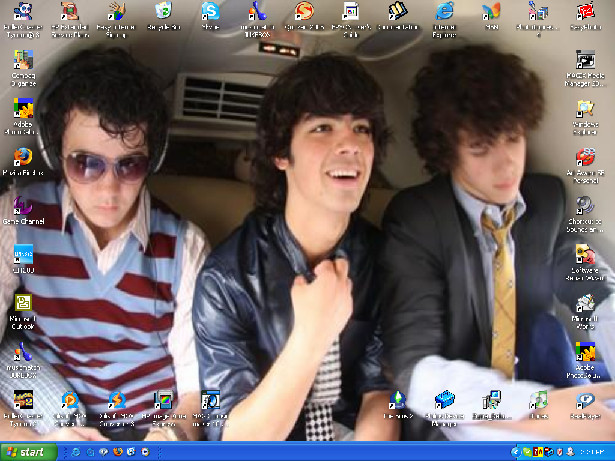Launch the MSN butterfly shortcut
Screen dimensions: 615x461
pyautogui.click(x=491, y=11)
